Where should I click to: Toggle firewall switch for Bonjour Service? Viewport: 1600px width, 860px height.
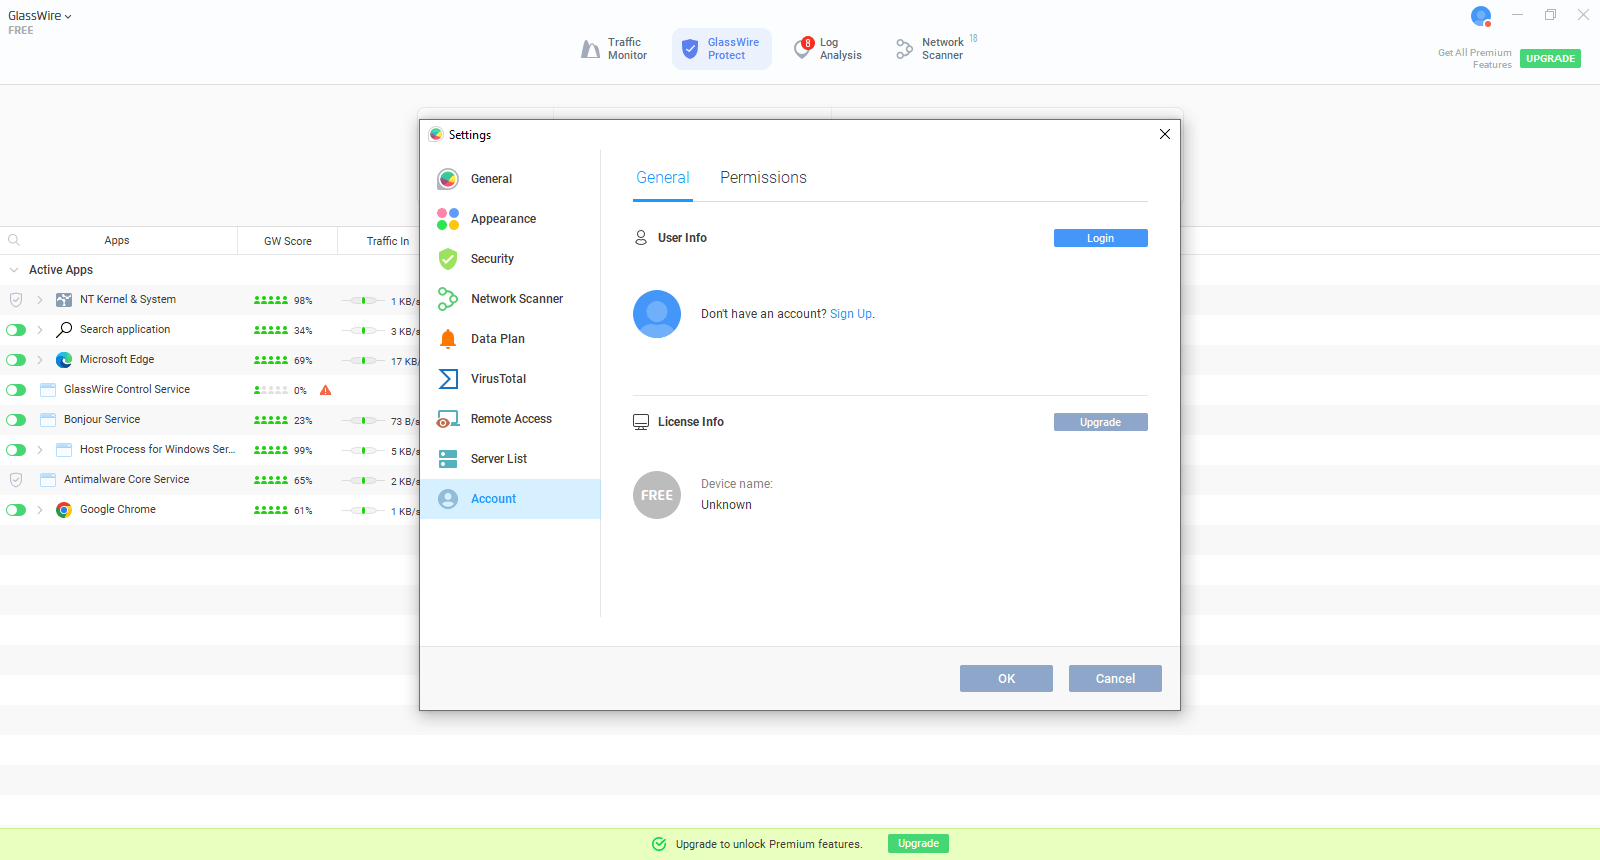(16, 420)
